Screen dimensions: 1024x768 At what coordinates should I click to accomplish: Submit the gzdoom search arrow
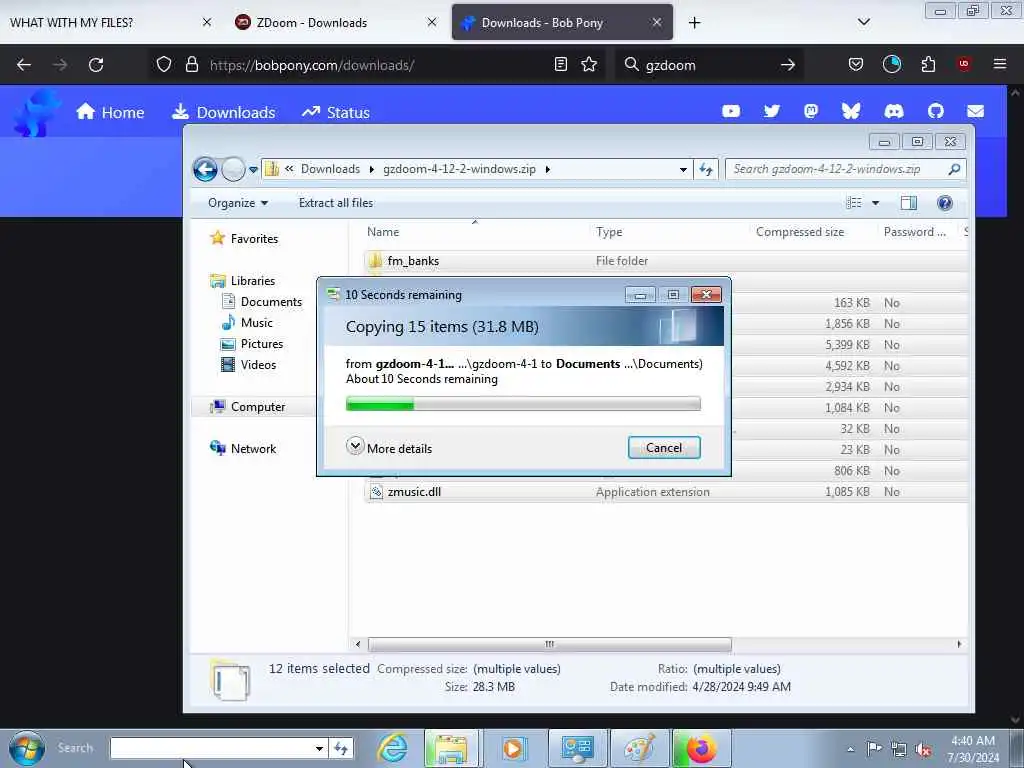tap(788, 65)
